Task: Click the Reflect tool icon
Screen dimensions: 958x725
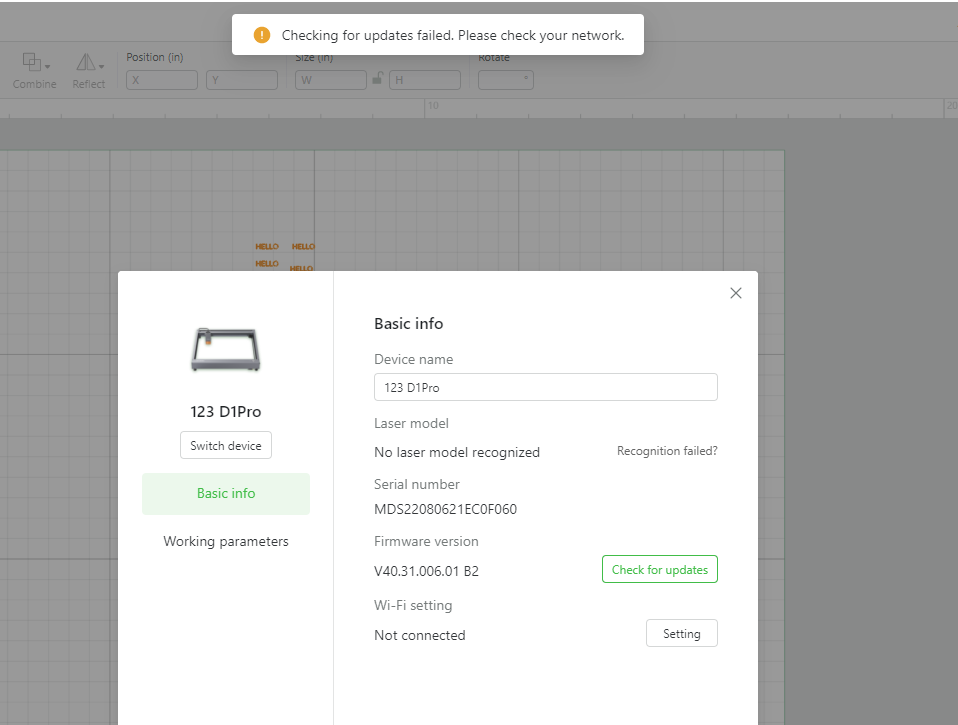Action: 85,62
